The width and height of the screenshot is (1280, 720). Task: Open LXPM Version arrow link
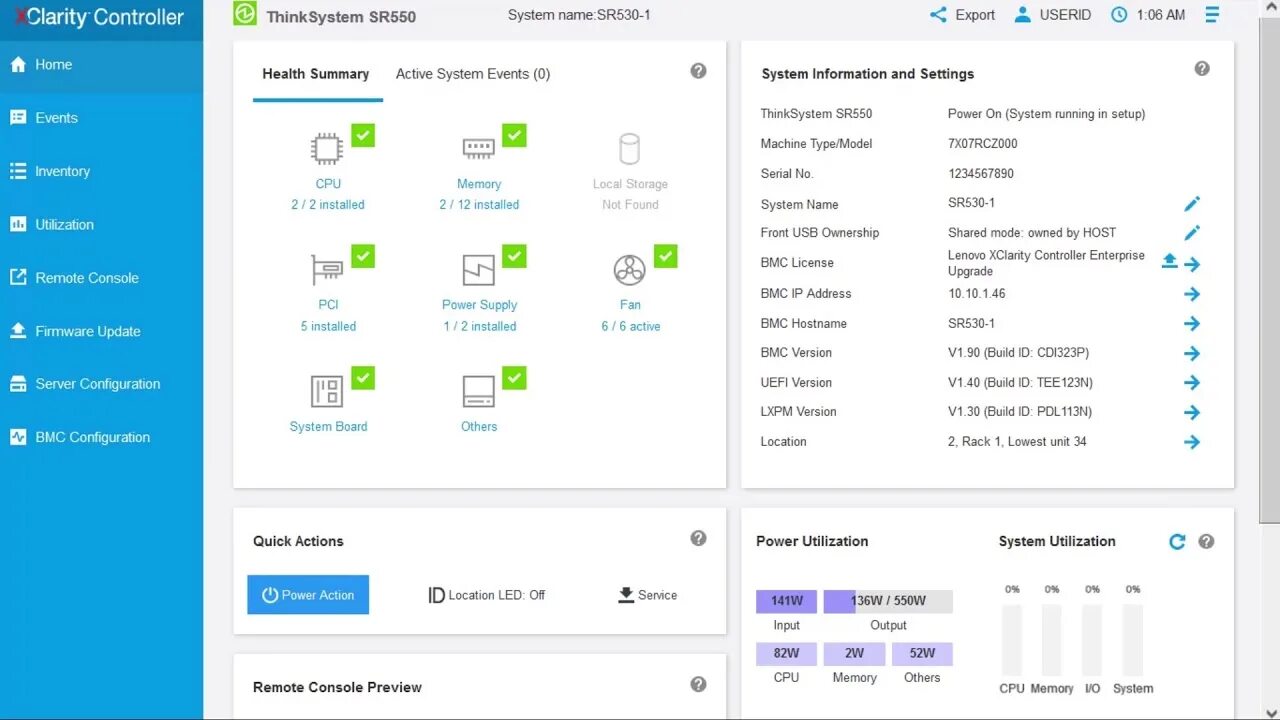(1192, 412)
